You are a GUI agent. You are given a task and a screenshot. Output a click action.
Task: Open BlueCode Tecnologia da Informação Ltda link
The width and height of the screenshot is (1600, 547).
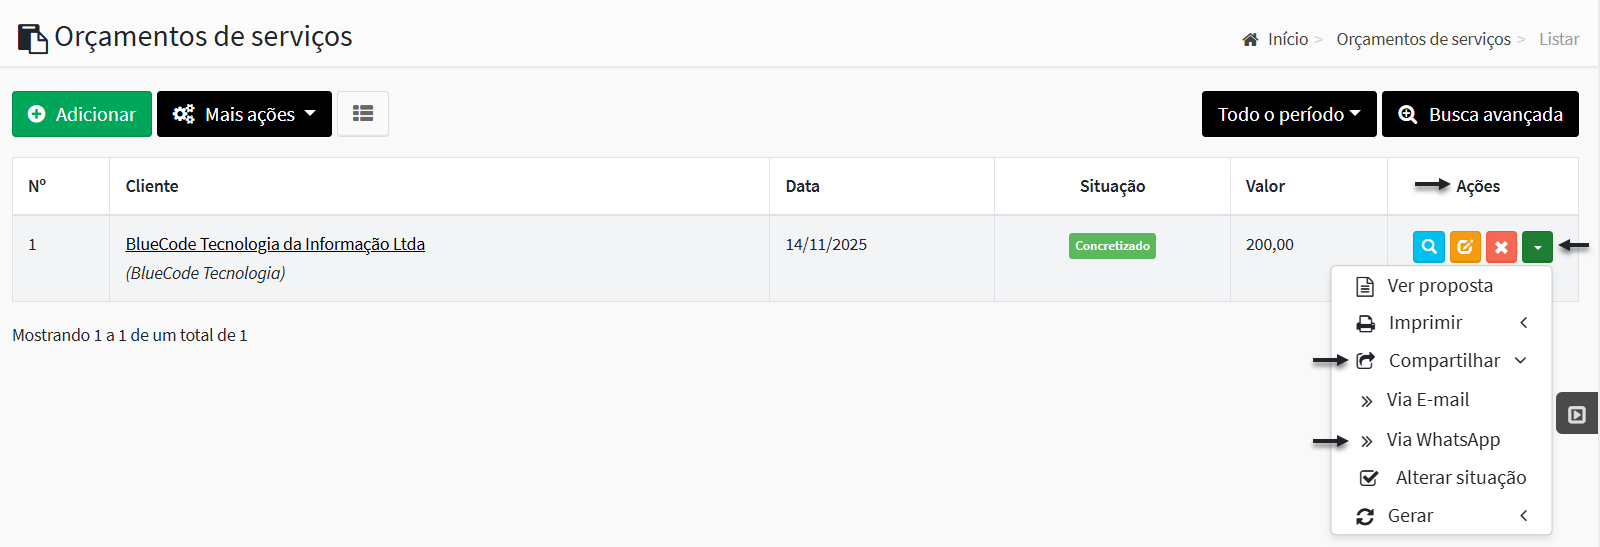pyautogui.click(x=275, y=244)
